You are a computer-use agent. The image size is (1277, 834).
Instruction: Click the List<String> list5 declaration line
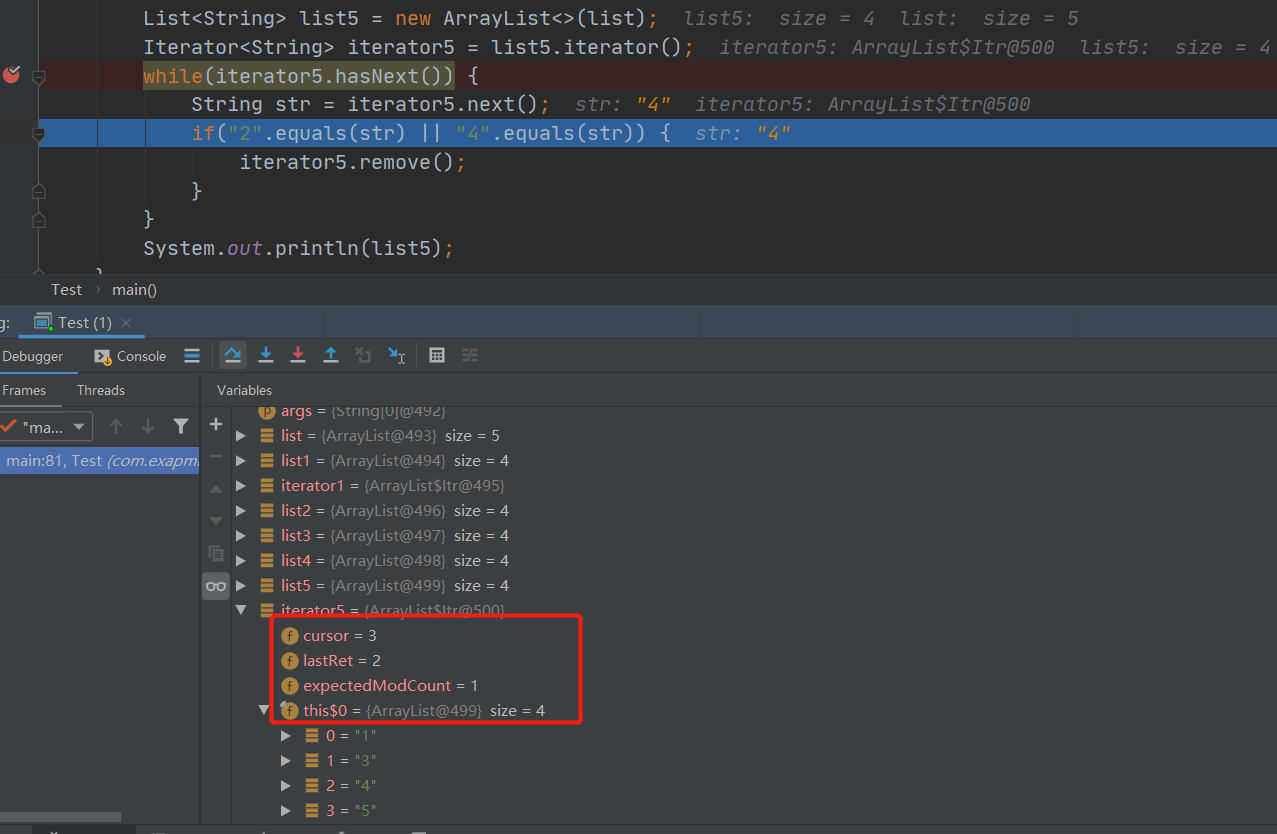click(400, 18)
